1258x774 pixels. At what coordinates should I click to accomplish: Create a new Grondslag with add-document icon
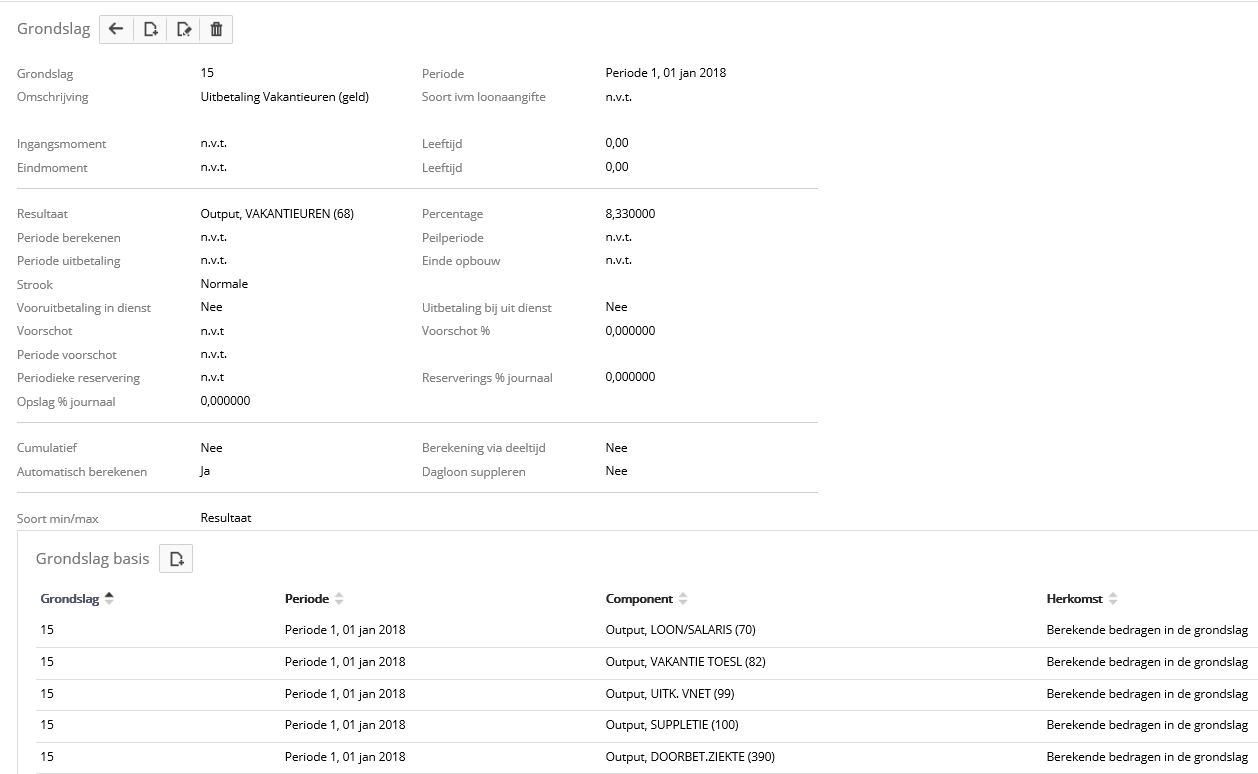click(x=150, y=29)
